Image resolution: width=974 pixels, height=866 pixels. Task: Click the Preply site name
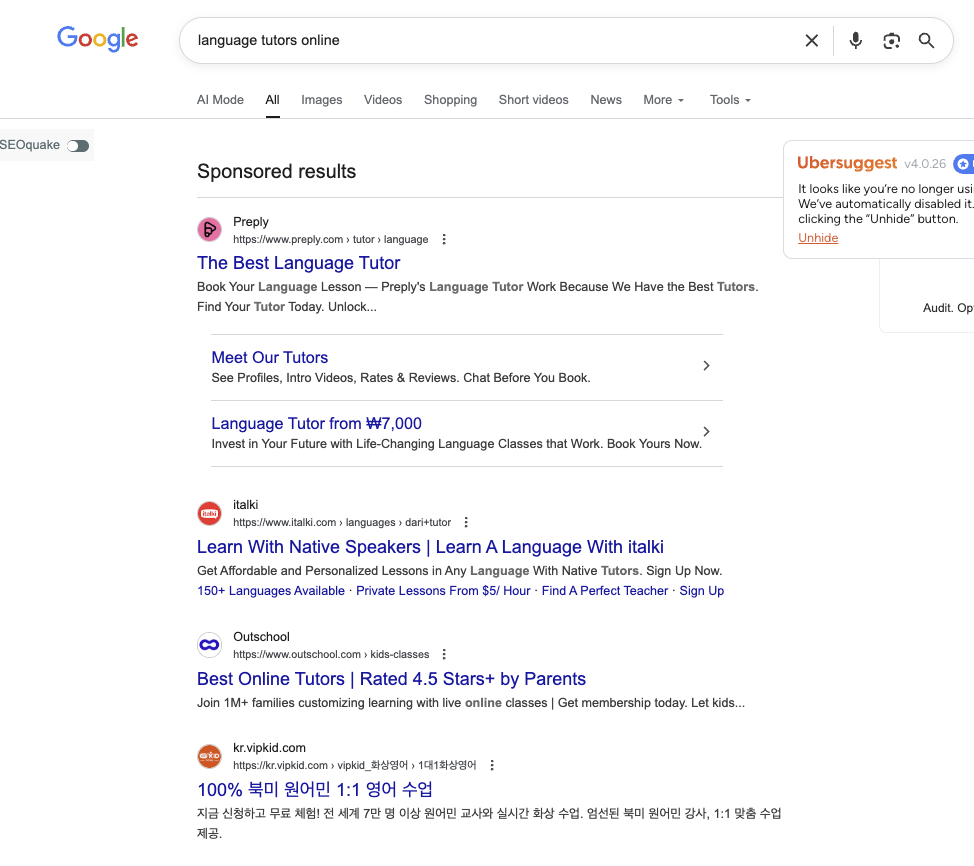pos(251,222)
